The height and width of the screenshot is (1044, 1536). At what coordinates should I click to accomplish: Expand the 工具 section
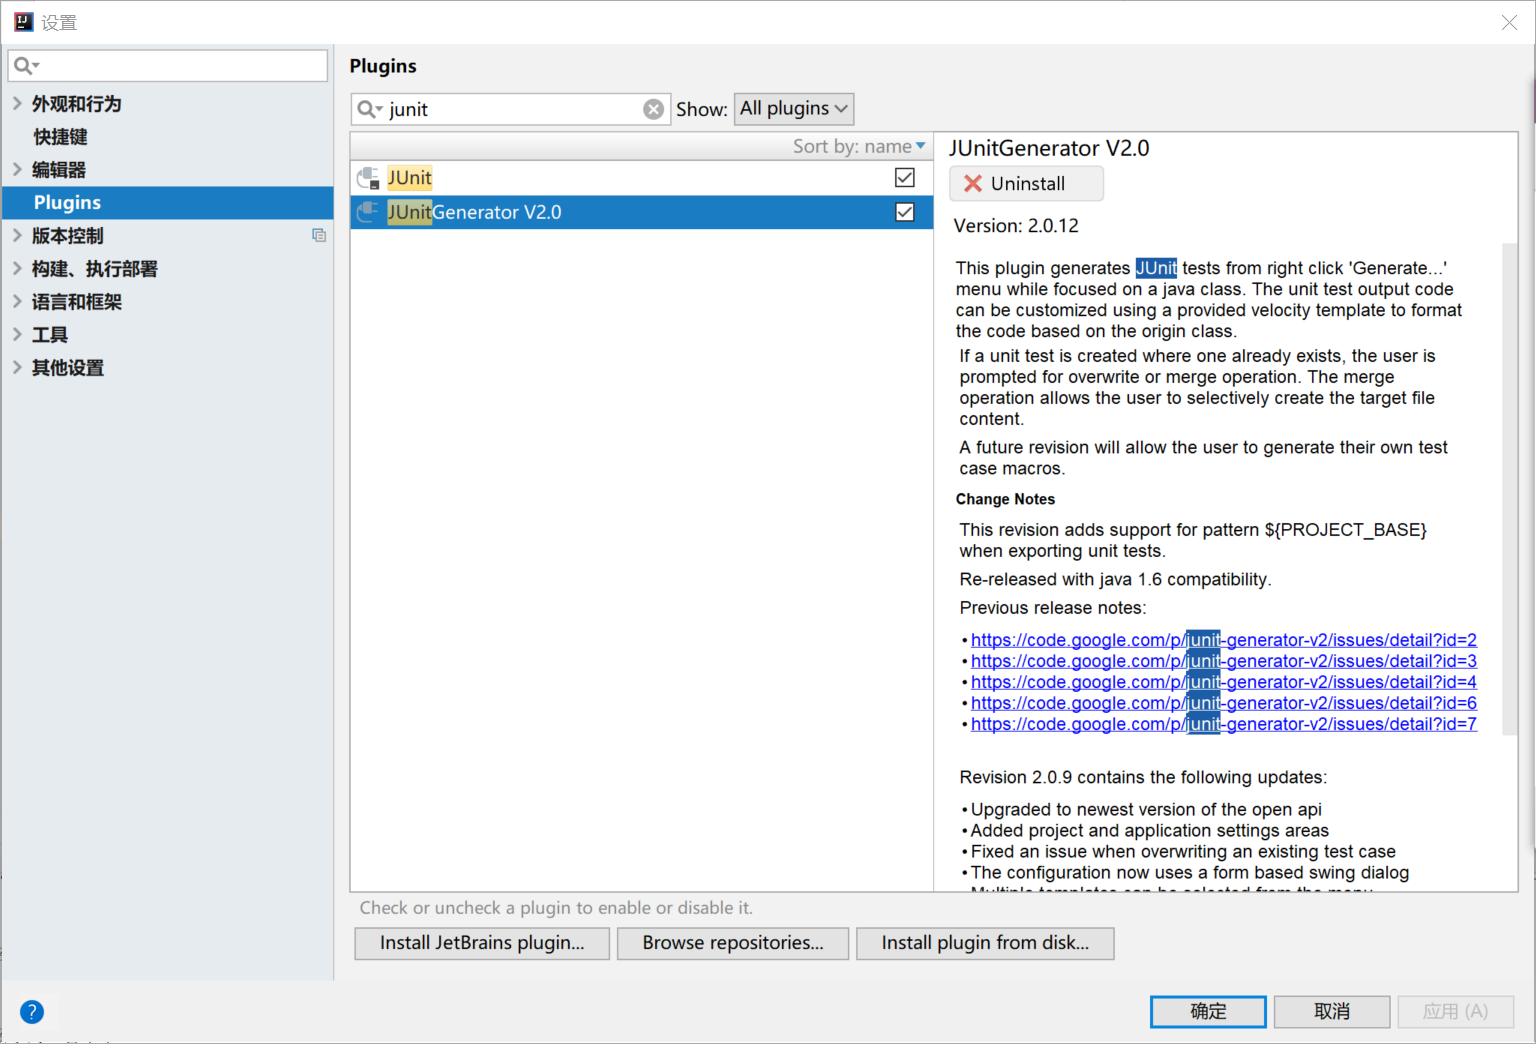click(x=17, y=334)
